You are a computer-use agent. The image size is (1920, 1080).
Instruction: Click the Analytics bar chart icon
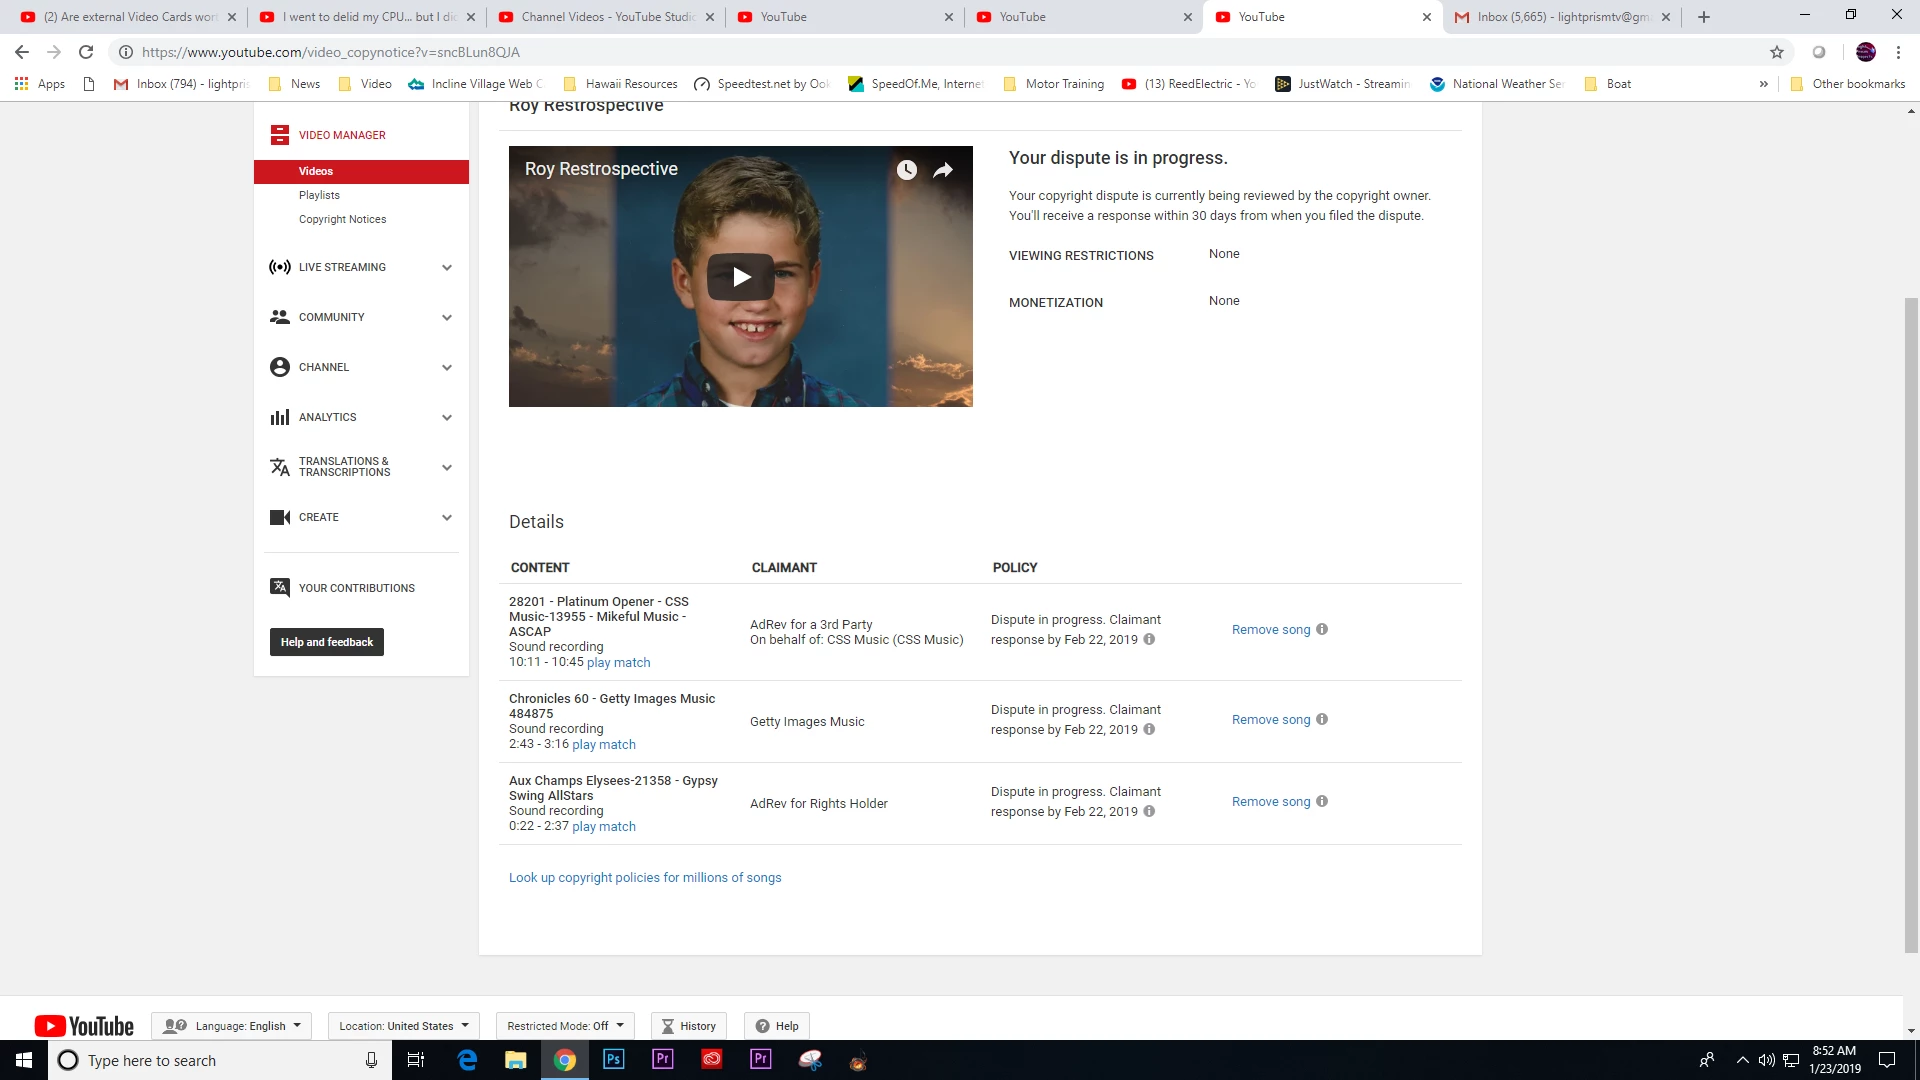click(280, 417)
